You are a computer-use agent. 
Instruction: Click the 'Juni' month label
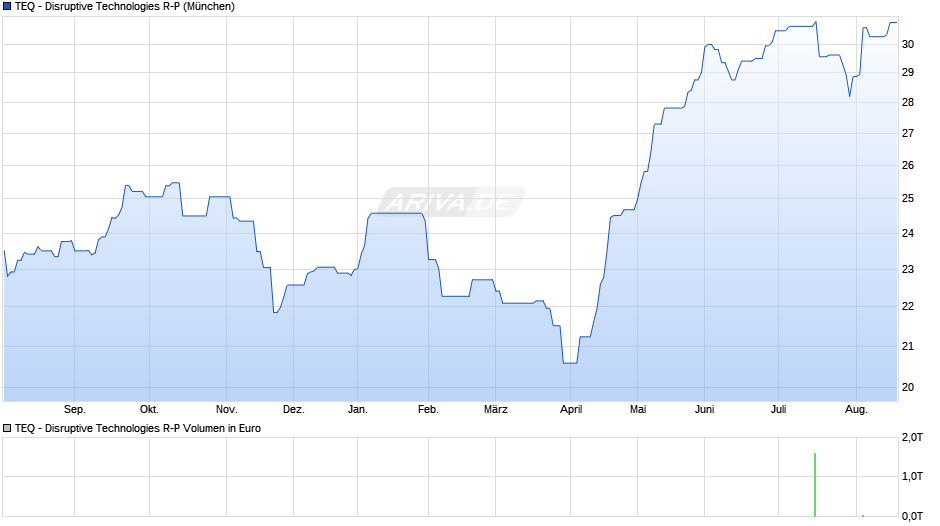click(x=704, y=410)
